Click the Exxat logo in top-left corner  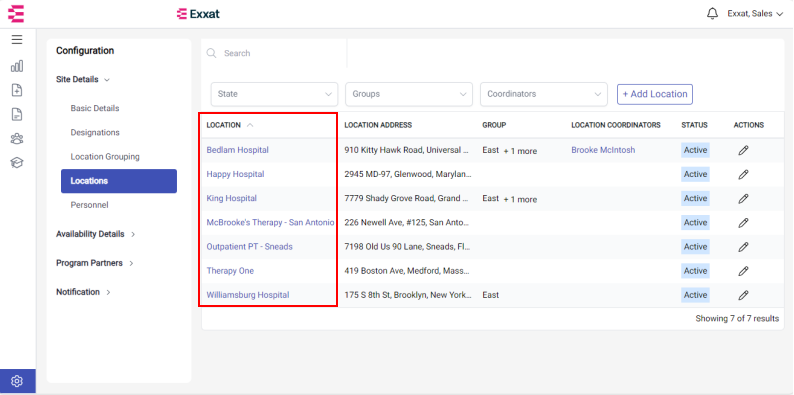pos(16,13)
